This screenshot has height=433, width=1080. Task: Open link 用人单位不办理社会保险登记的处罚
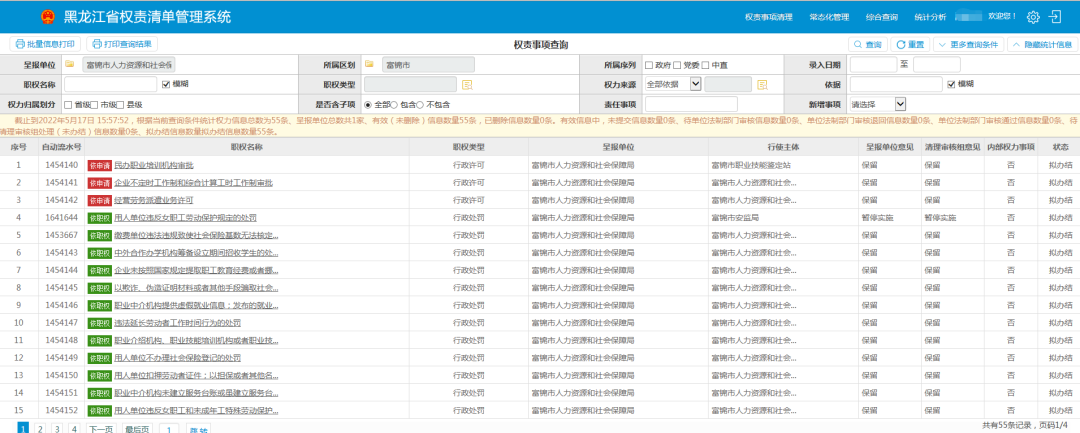[178, 358]
